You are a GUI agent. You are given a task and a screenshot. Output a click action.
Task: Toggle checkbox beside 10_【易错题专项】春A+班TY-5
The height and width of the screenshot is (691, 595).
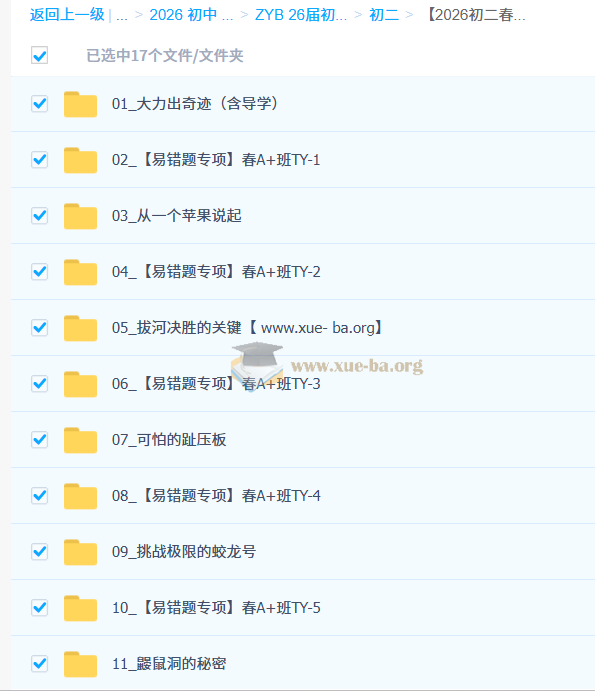pos(40,607)
